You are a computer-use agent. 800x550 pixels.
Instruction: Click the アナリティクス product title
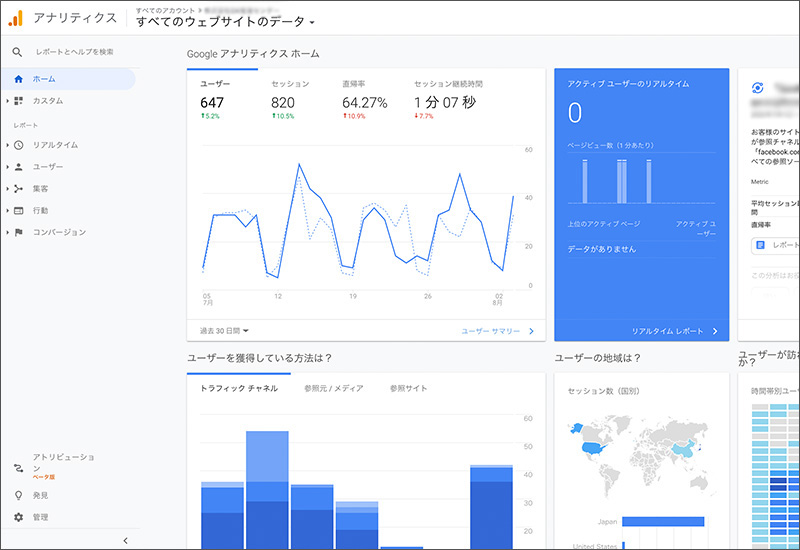(76, 18)
